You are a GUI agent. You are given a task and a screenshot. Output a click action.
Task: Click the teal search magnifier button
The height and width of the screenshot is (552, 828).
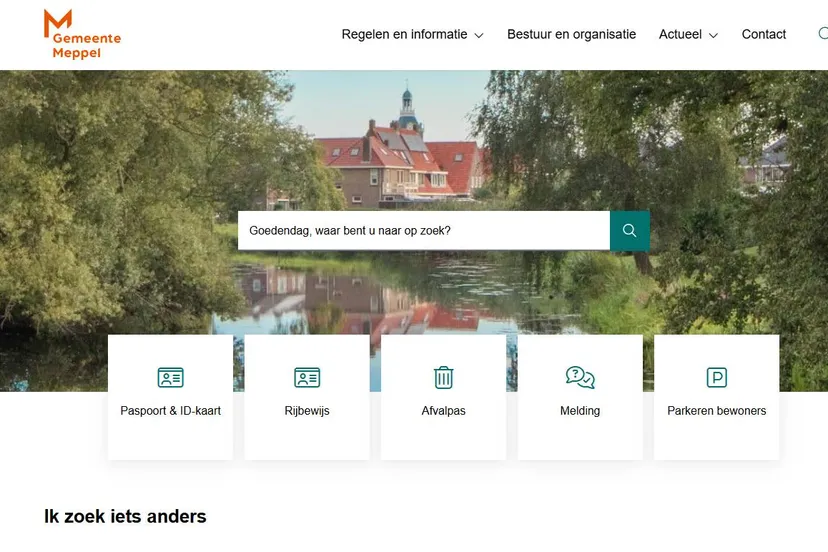629,231
